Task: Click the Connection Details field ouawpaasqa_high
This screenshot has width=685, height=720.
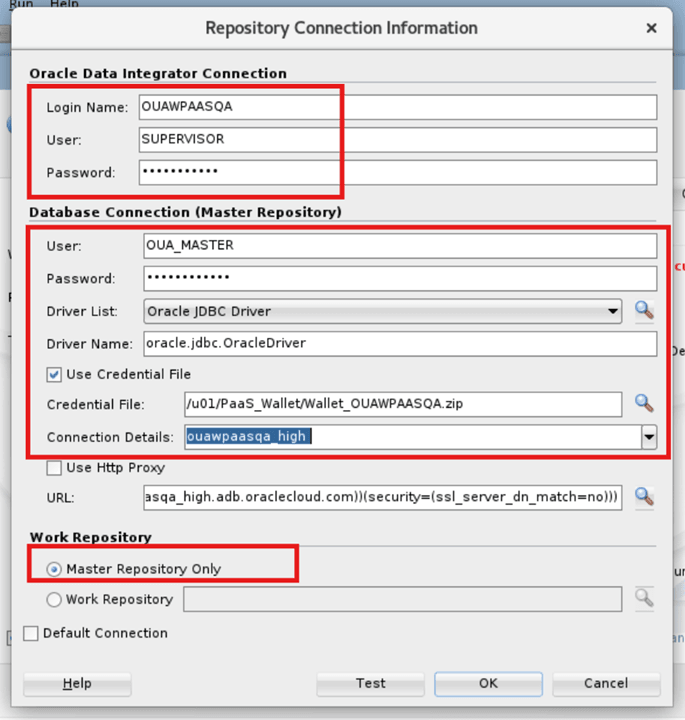Action: 413,437
